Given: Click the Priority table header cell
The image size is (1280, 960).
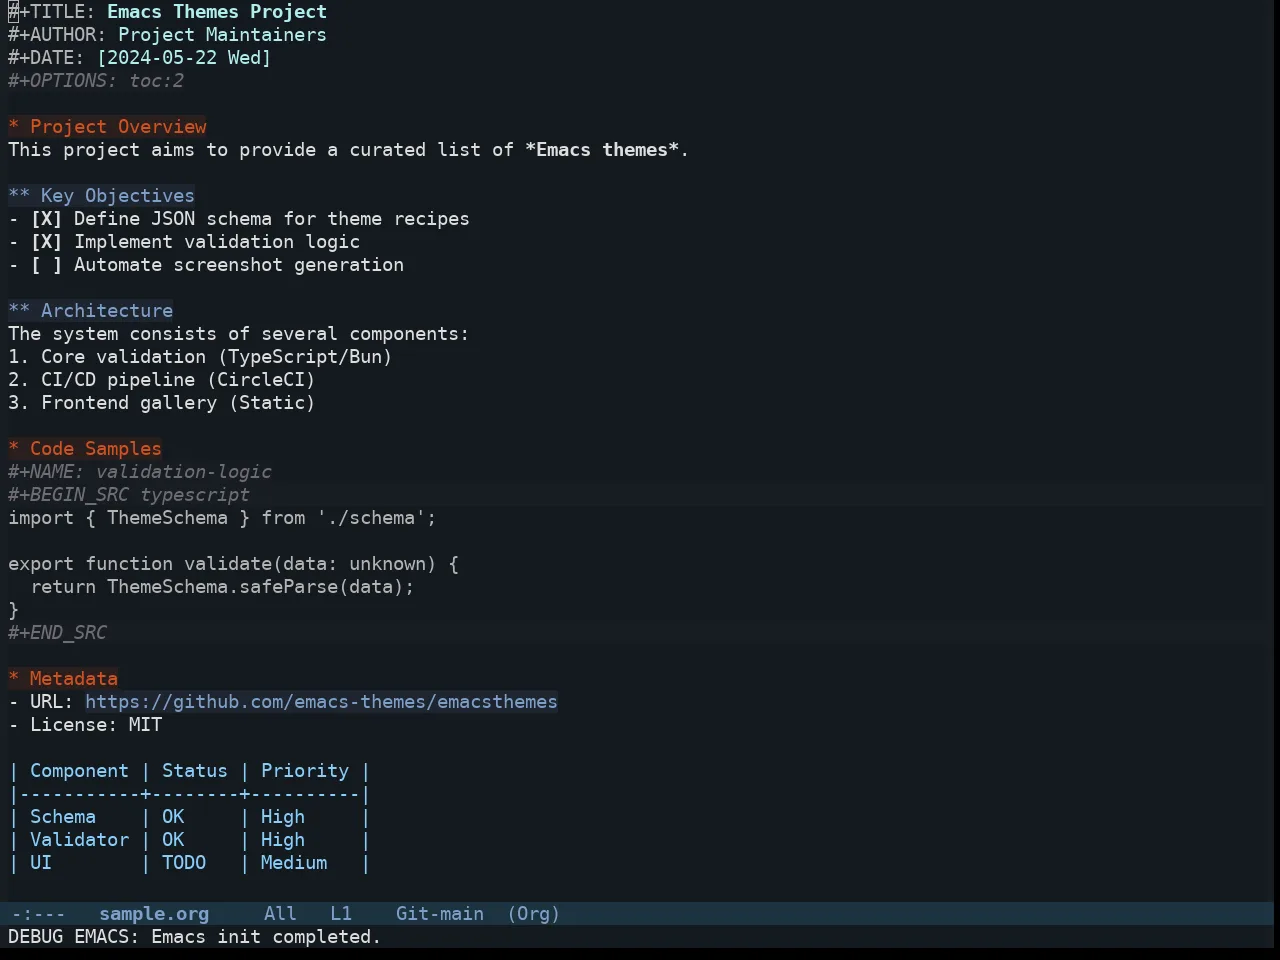Looking at the screenshot, I should (305, 771).
